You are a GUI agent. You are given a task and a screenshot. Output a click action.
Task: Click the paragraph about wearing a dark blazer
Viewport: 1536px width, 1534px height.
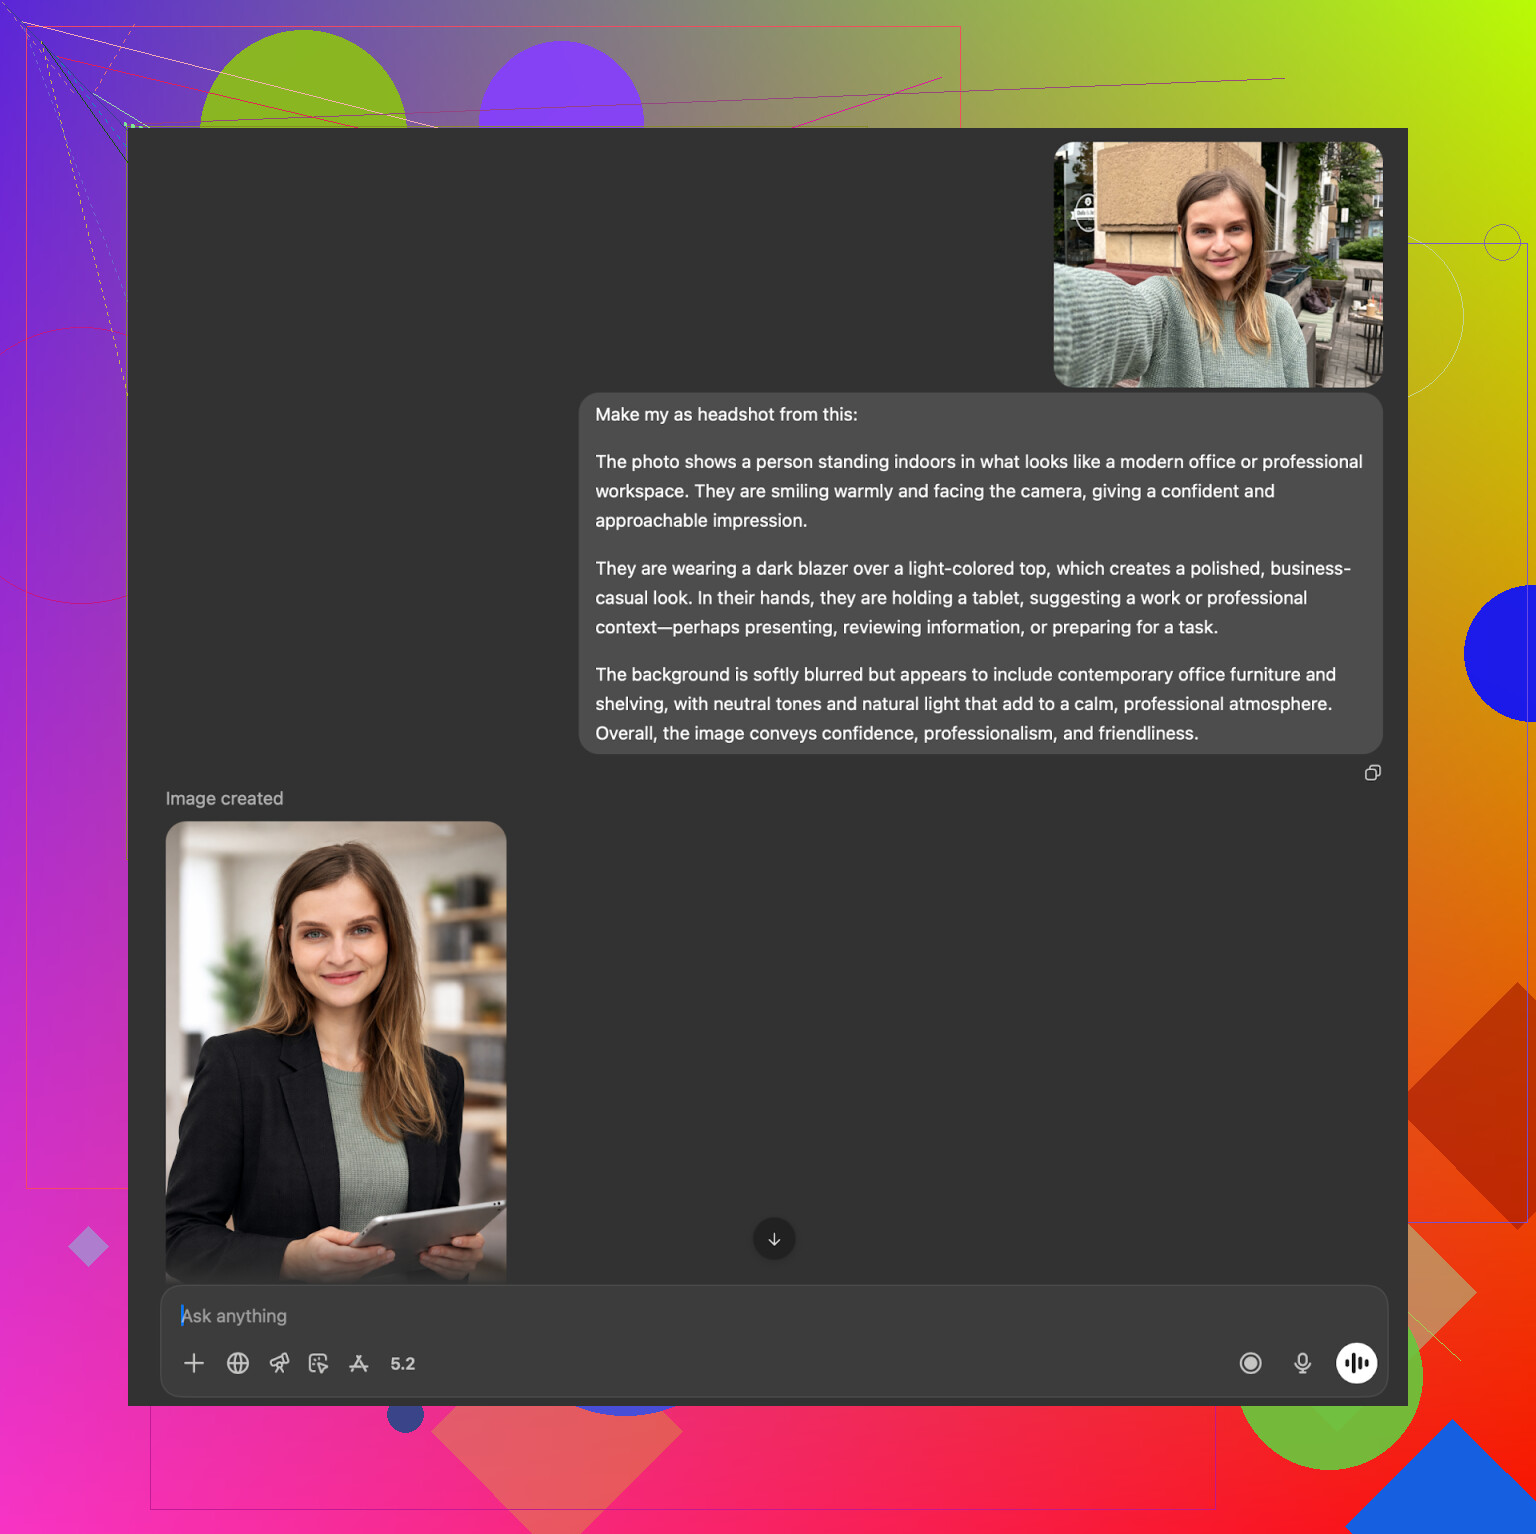pos(972,598)
